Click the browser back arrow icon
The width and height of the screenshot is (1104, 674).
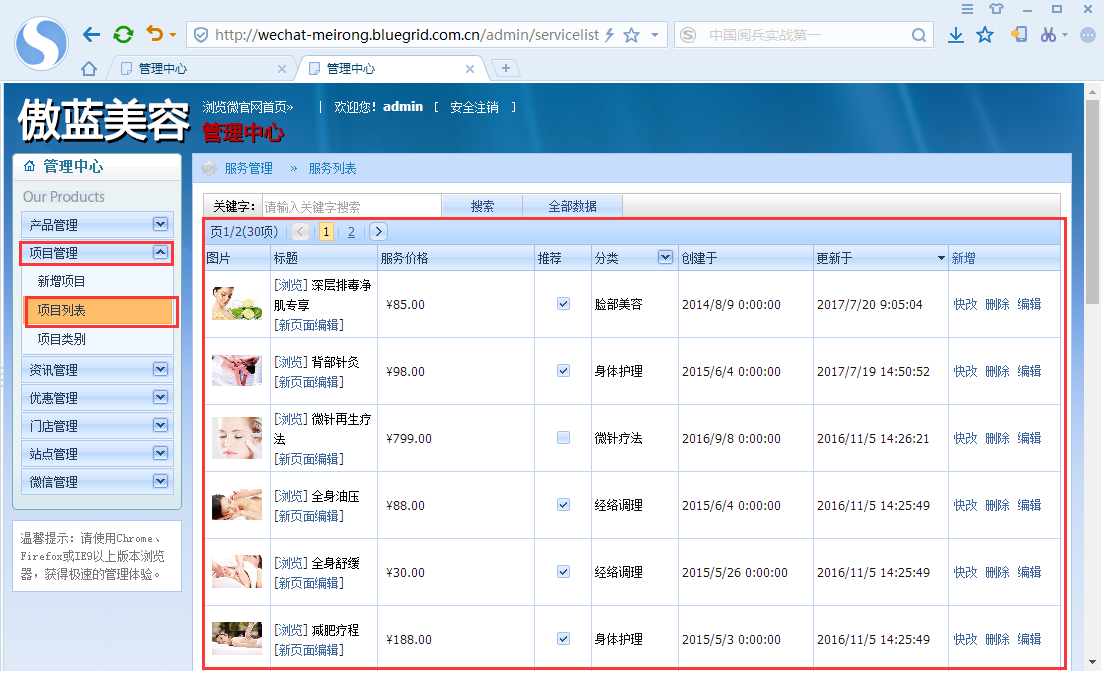coord(91,33)
